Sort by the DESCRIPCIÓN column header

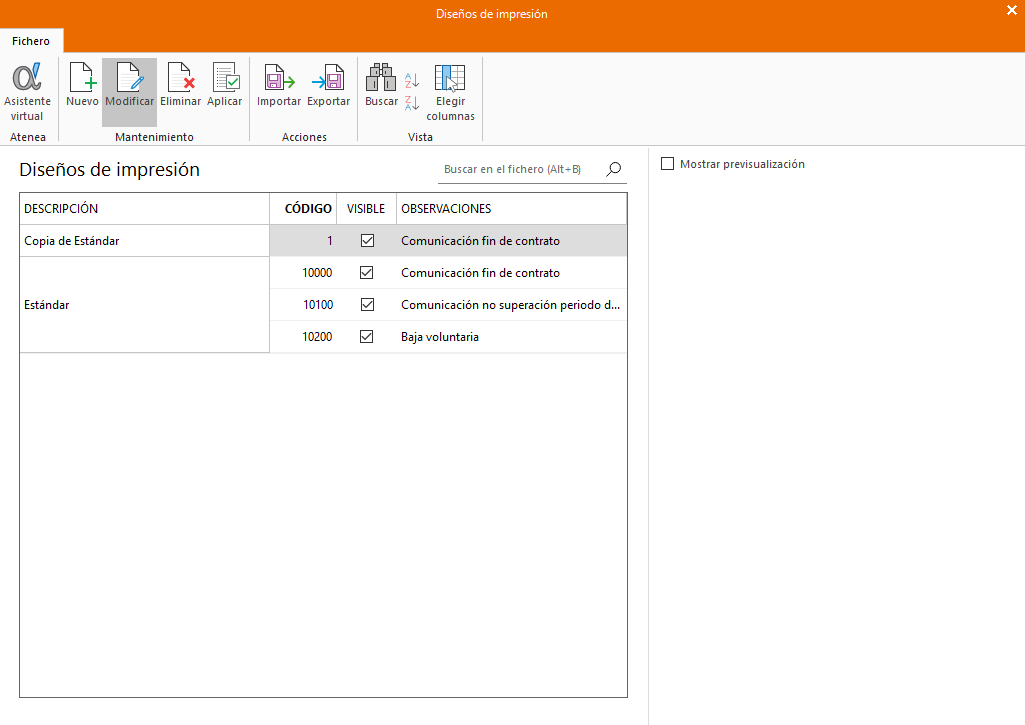144,209
